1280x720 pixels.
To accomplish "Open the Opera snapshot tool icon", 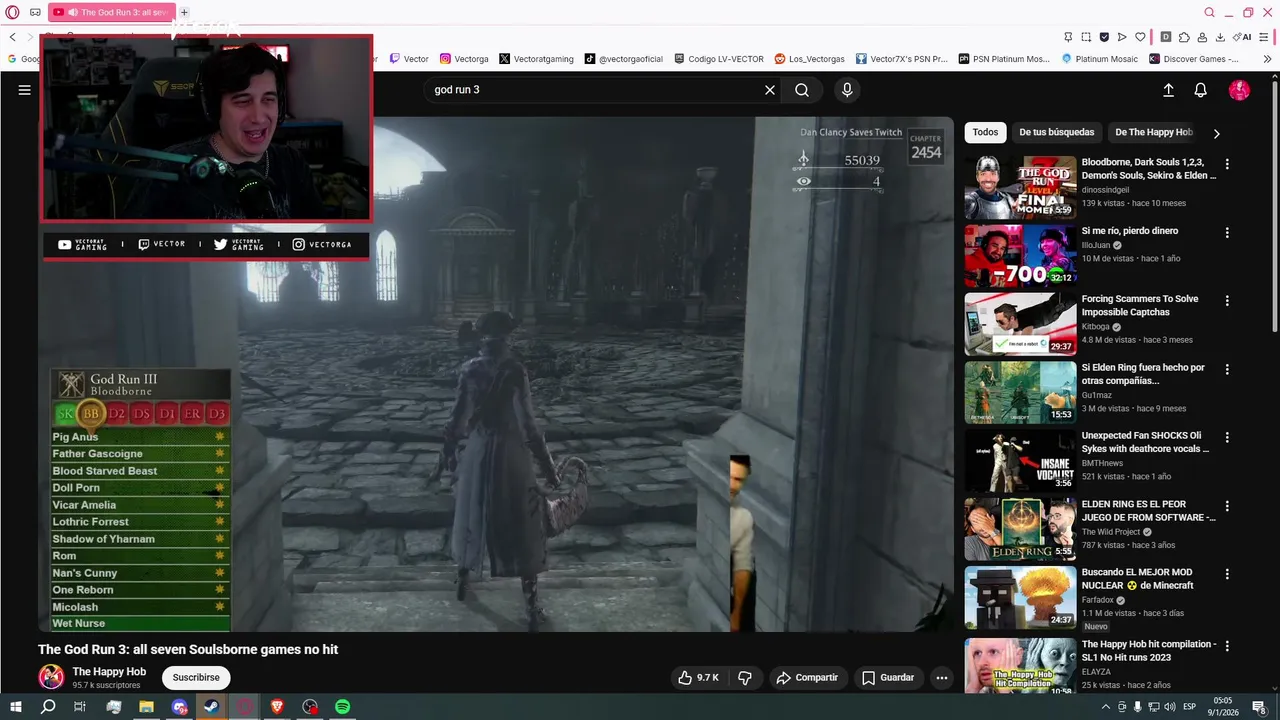I will [x=1086, y=37].
